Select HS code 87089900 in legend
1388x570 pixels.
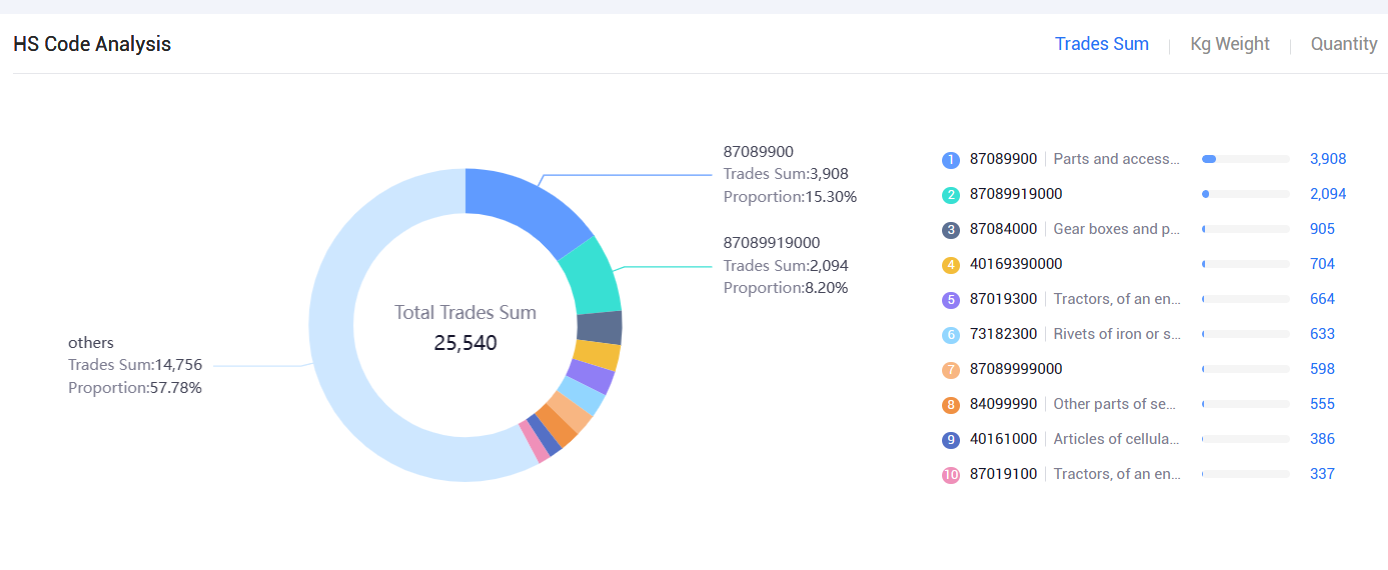[x=1003, y=159]
